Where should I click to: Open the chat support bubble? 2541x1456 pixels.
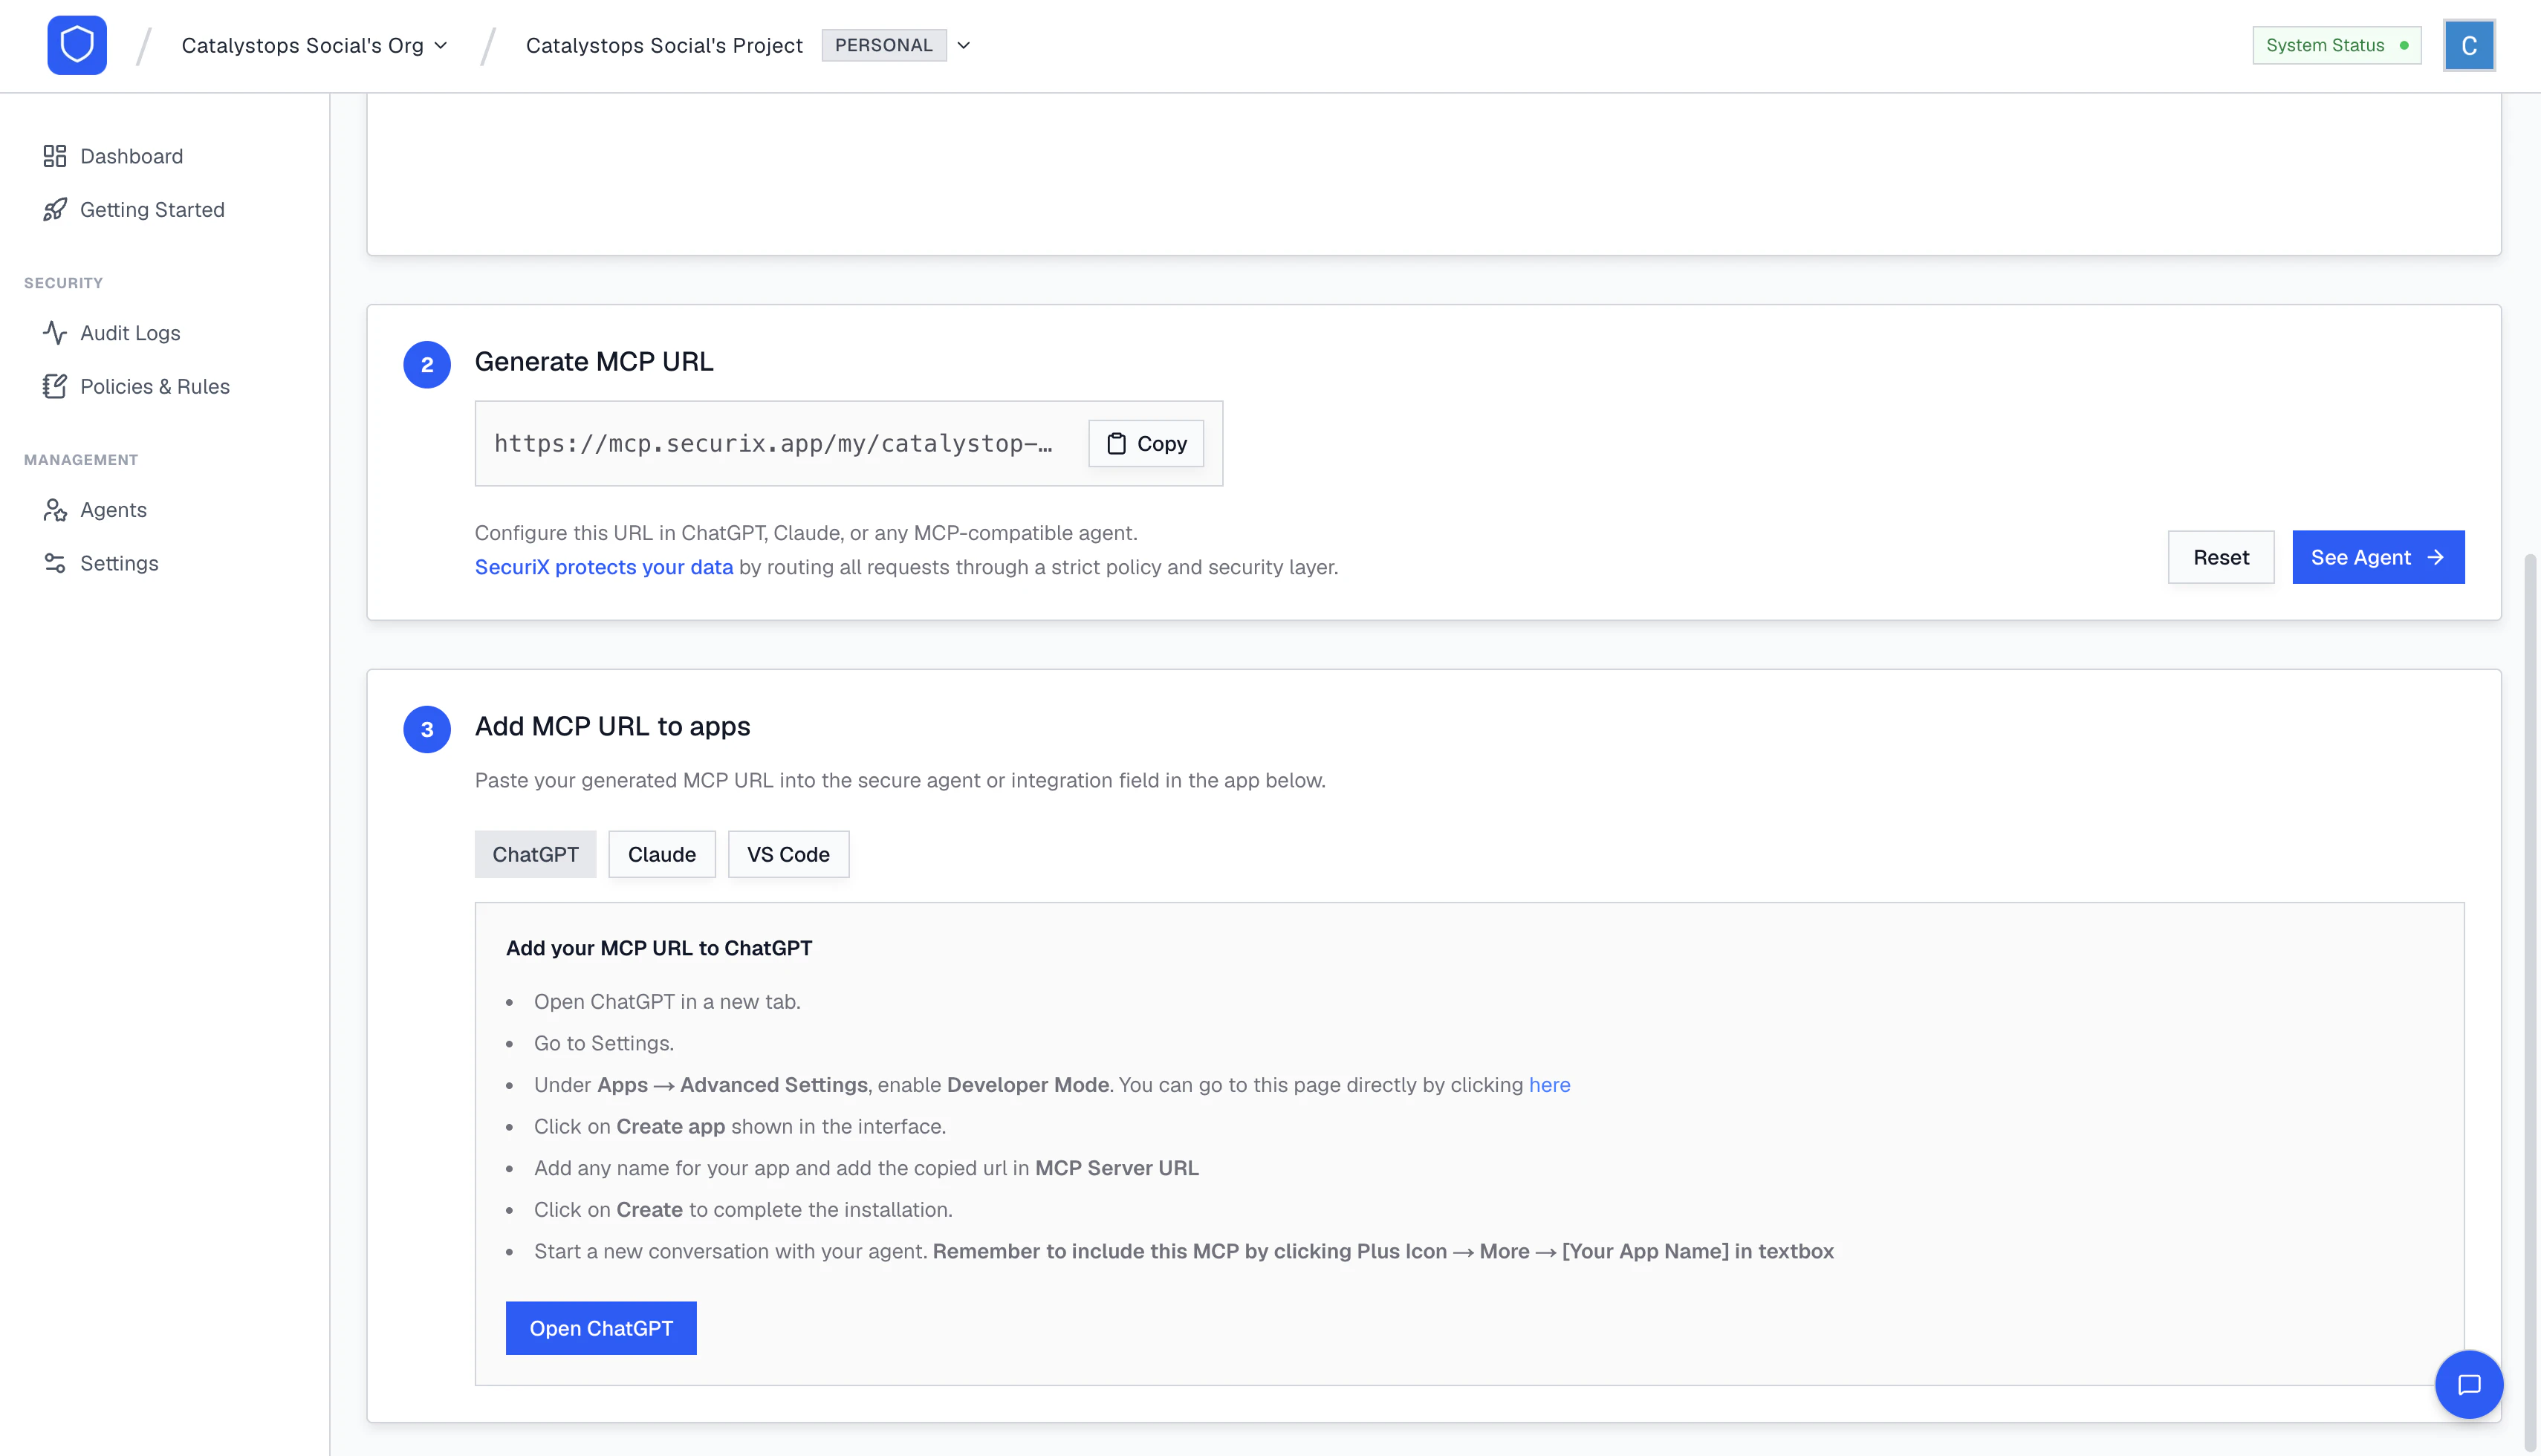pos(2469,1384)
